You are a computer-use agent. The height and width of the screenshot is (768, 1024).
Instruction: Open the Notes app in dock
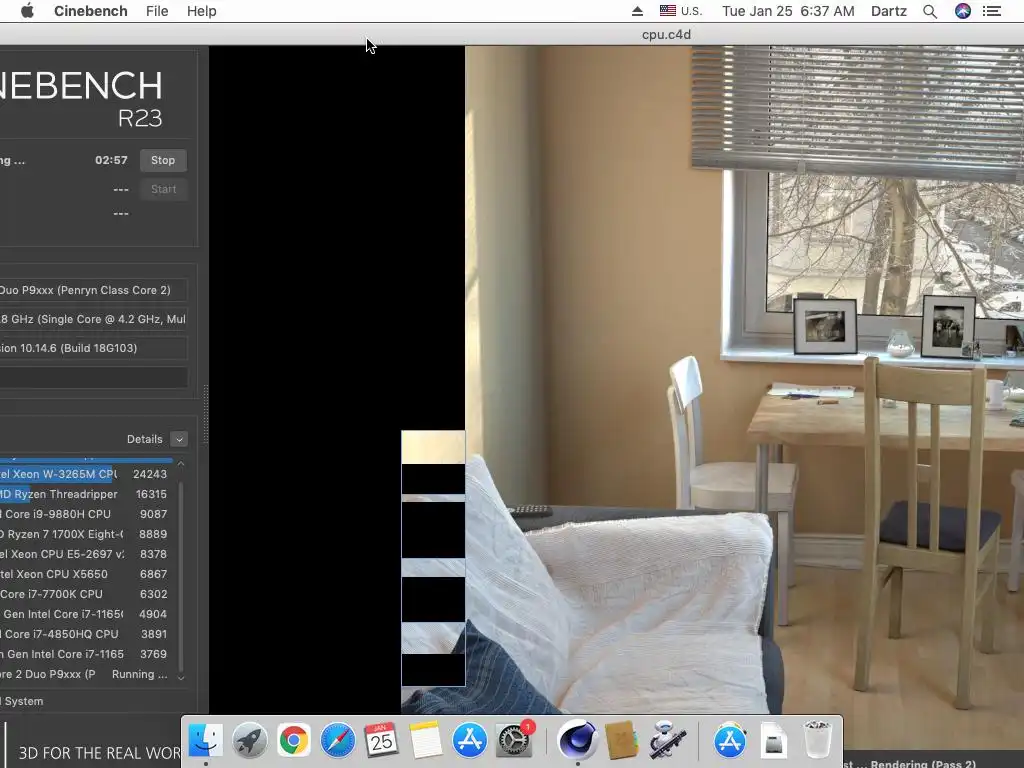point(426,741)
